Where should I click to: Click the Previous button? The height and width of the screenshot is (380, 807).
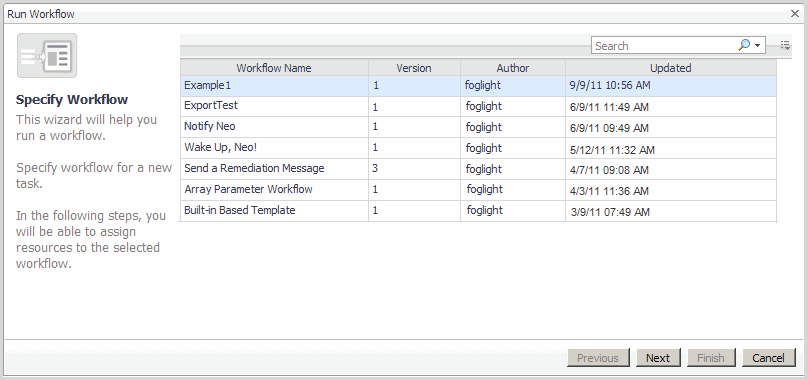coord(598,357)
